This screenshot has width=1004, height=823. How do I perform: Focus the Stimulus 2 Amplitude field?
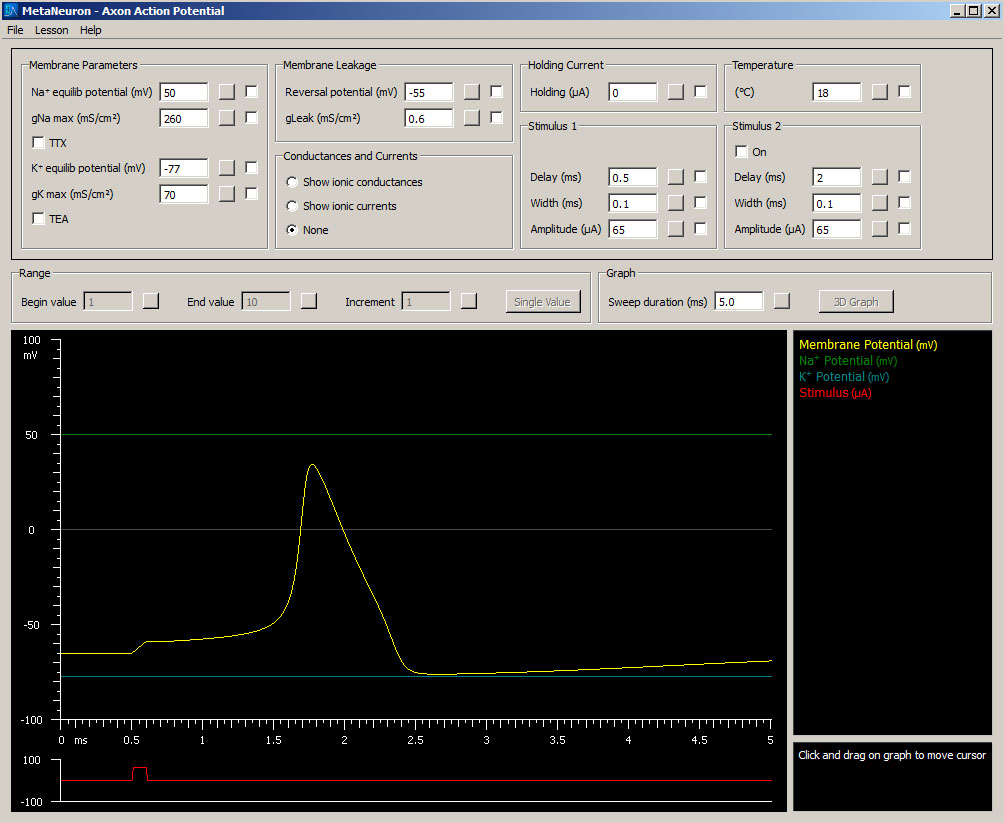click(836, 229)
